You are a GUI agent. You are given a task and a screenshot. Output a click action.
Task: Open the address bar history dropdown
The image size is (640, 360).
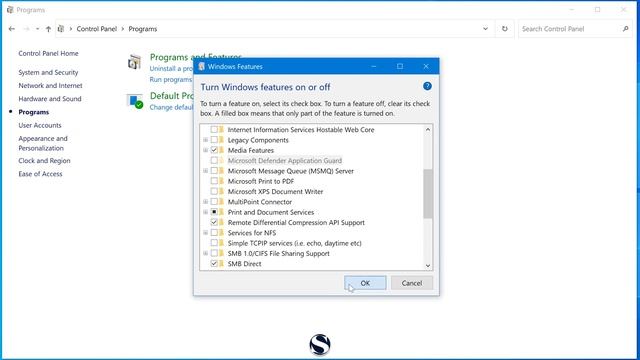(485, 29)
